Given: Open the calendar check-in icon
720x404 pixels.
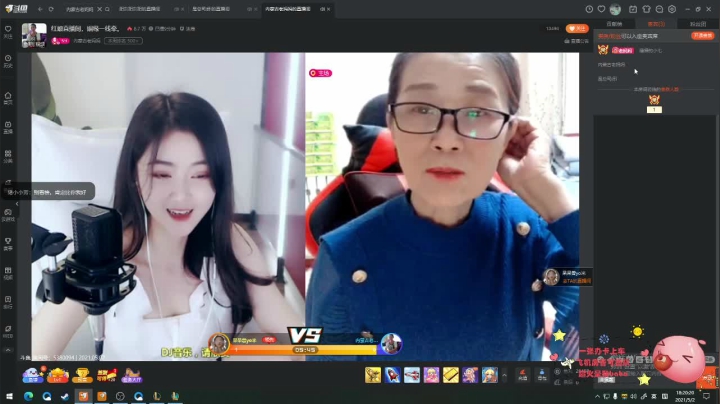Looking at the screenshot, I should click(x=633, y=9).
